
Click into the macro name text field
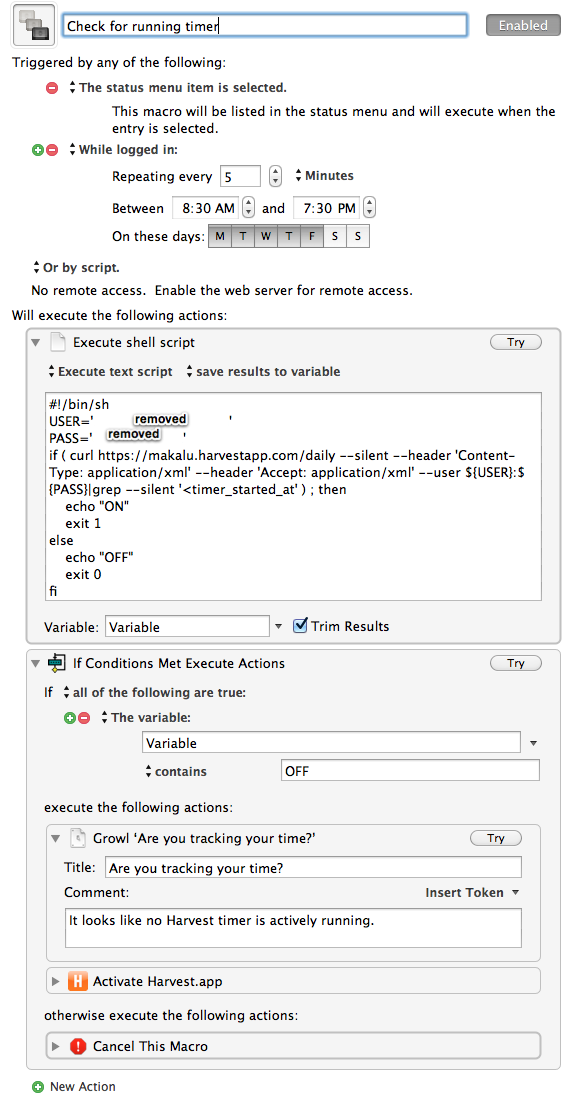(265, 26)
